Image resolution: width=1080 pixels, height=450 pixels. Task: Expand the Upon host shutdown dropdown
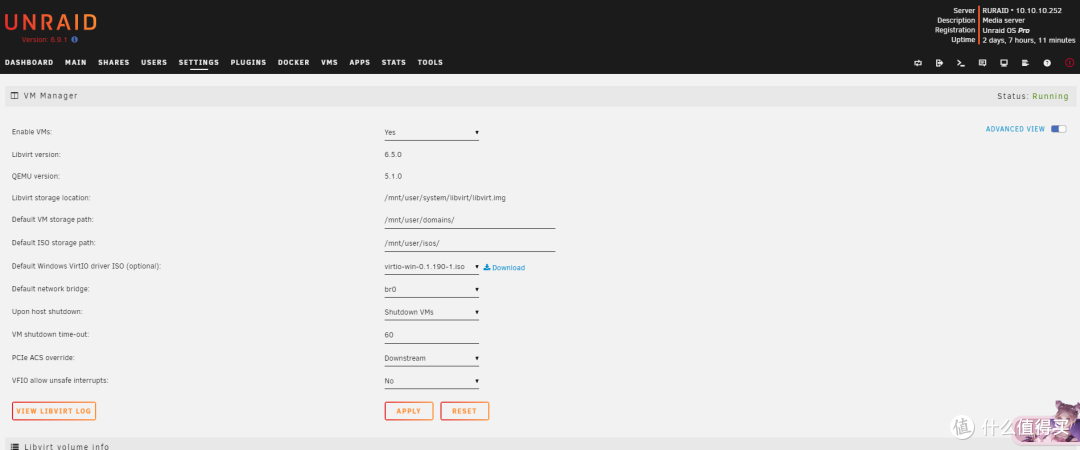point(431,312)
